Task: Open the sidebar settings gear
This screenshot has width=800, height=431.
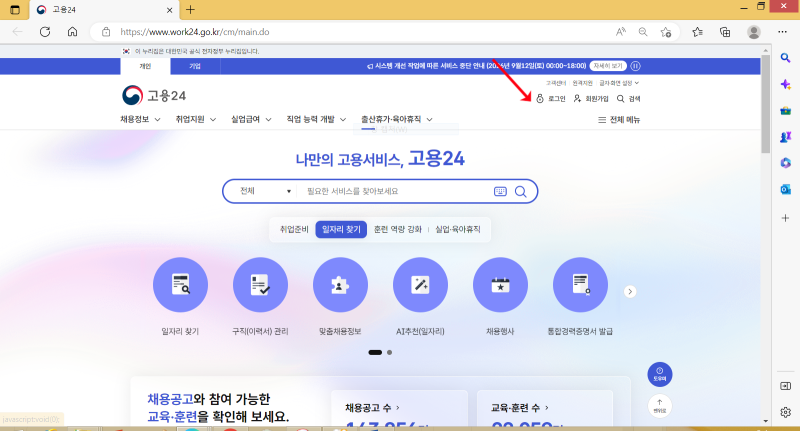Action: click(x=786, y=412)
